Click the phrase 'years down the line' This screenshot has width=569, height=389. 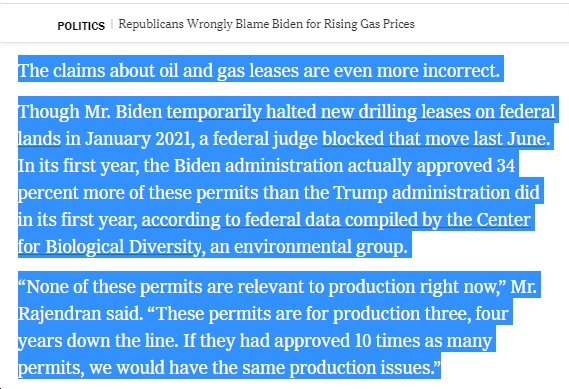pos(98,340)
